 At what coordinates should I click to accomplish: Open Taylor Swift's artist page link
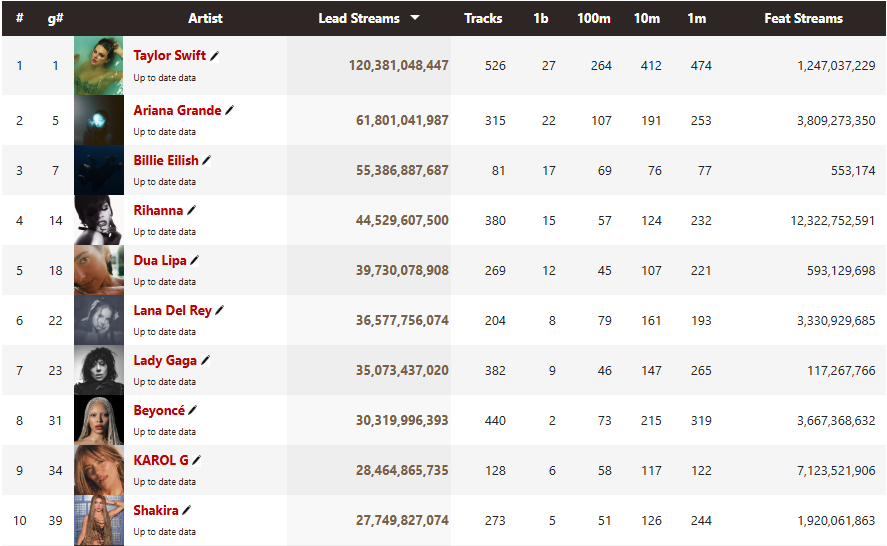coord(170,55)
